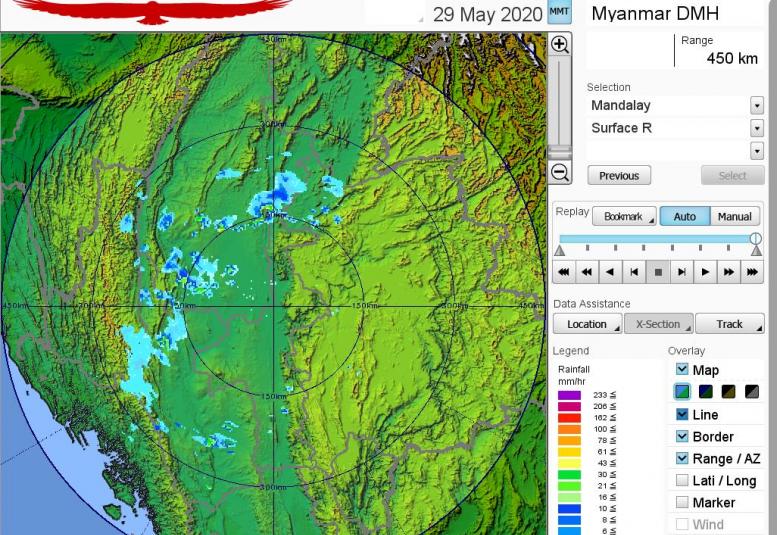The height and width of the screenshot is (535, 780).
Task: Skip to the last replay frame
Action: (x=752, y=271)
